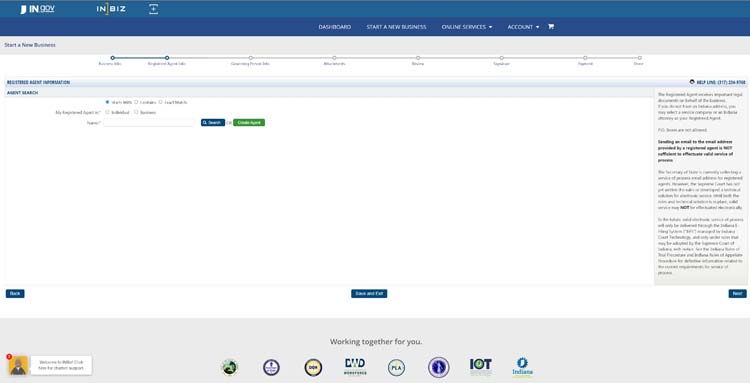Click the Save and Exit button
The image size is (750, 383).
pyautogui.click(x=369, y=294)
